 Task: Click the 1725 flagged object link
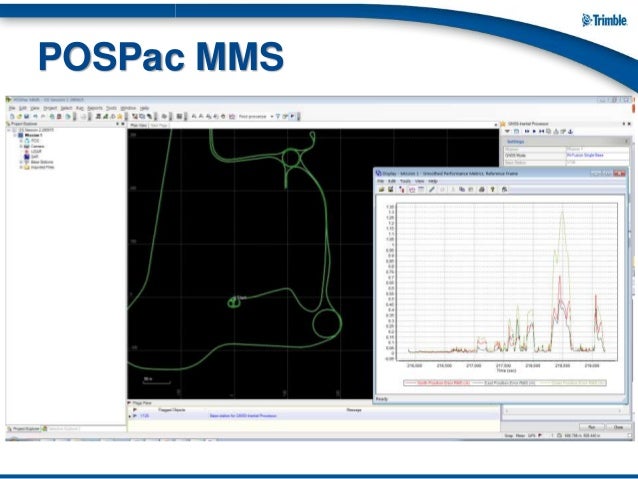pyautogui.click(x=144, y=416)
